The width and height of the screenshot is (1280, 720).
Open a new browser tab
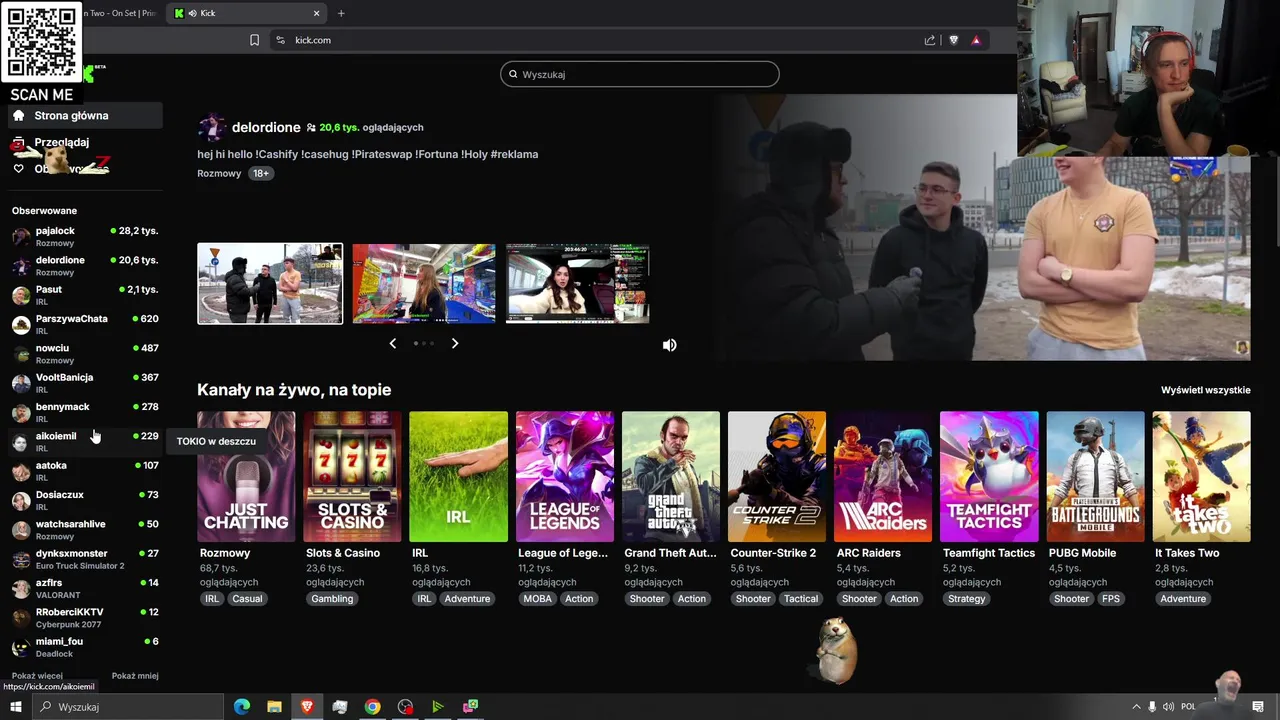pyautogui.click(x=341, y=13)
